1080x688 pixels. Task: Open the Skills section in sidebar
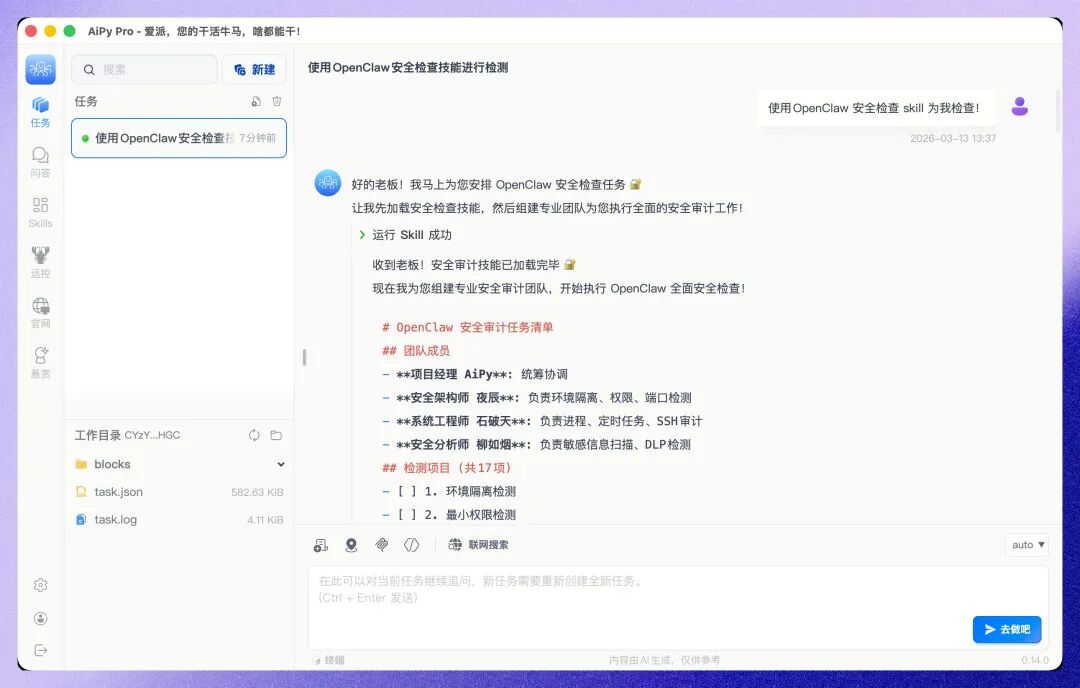point(41,212)
